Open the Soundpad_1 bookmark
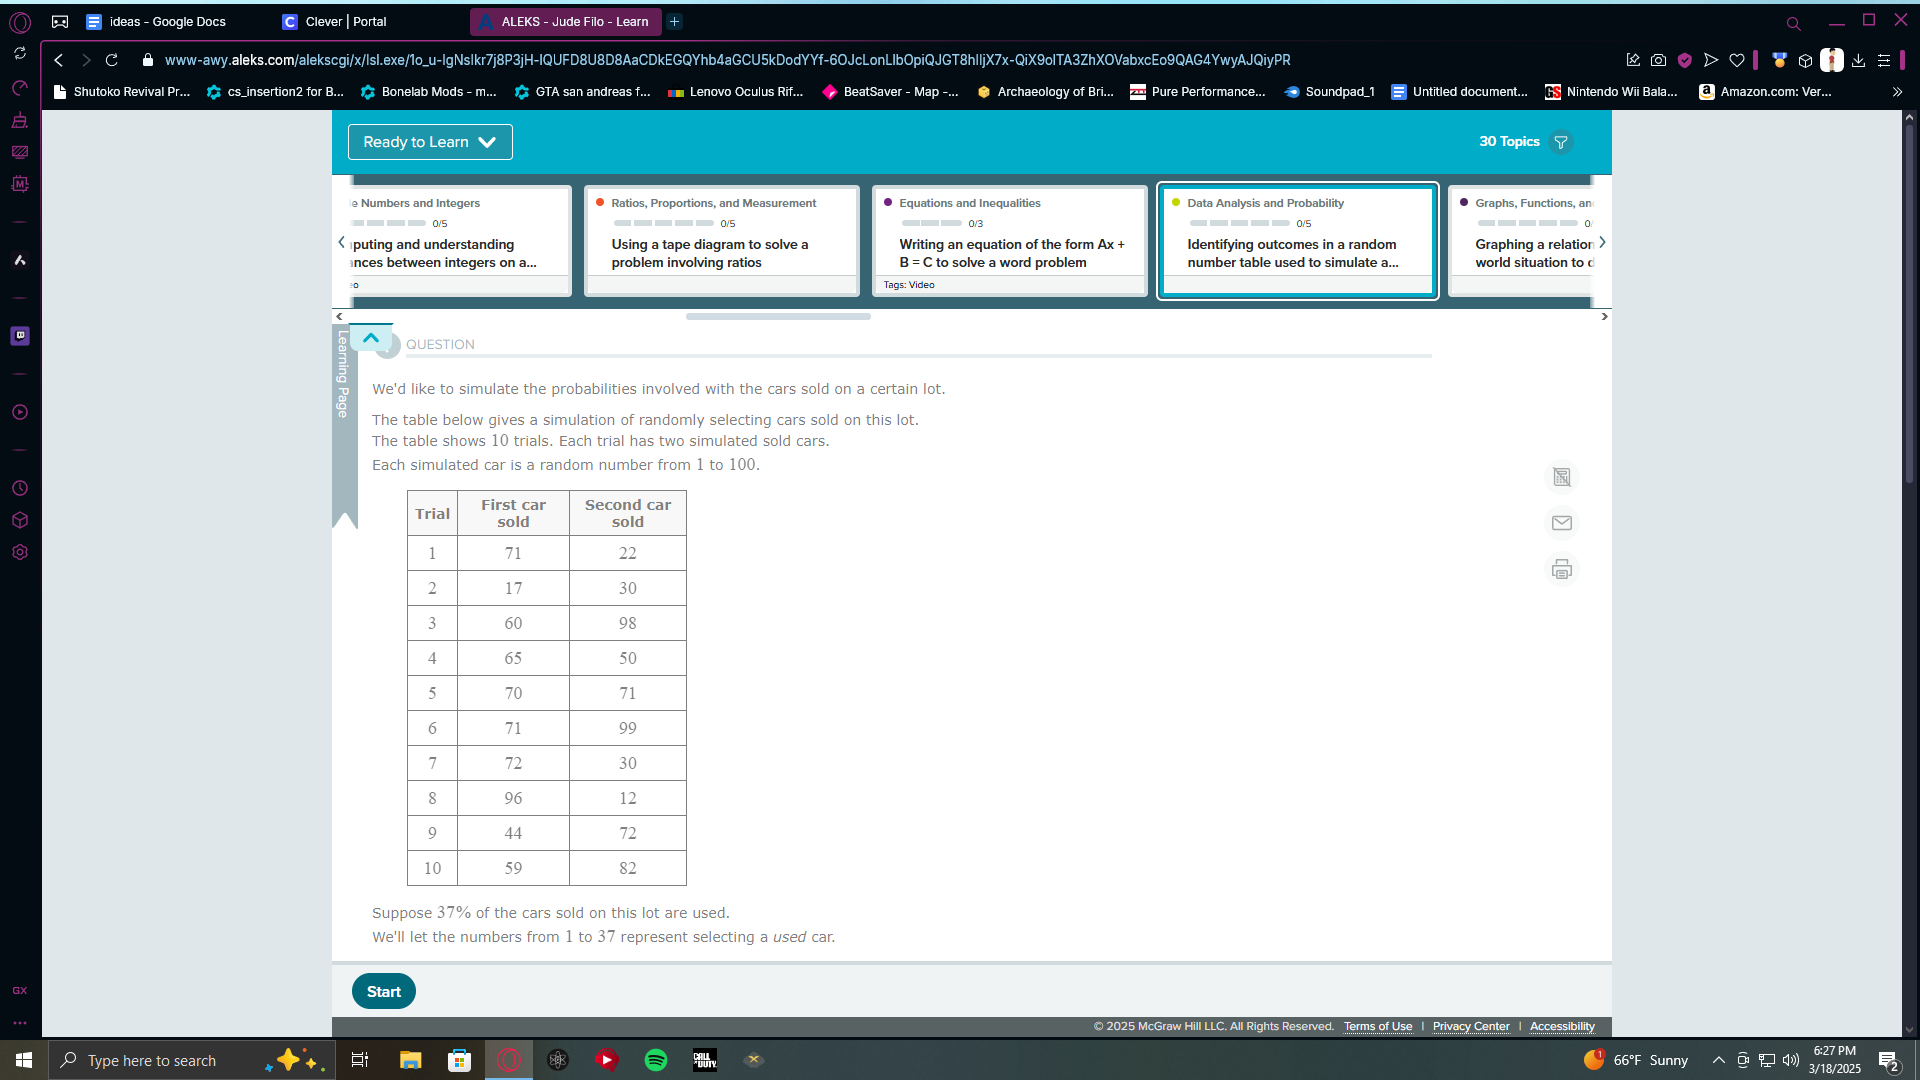This screenshot has width=1920, height=1080. pos(1330,92)
